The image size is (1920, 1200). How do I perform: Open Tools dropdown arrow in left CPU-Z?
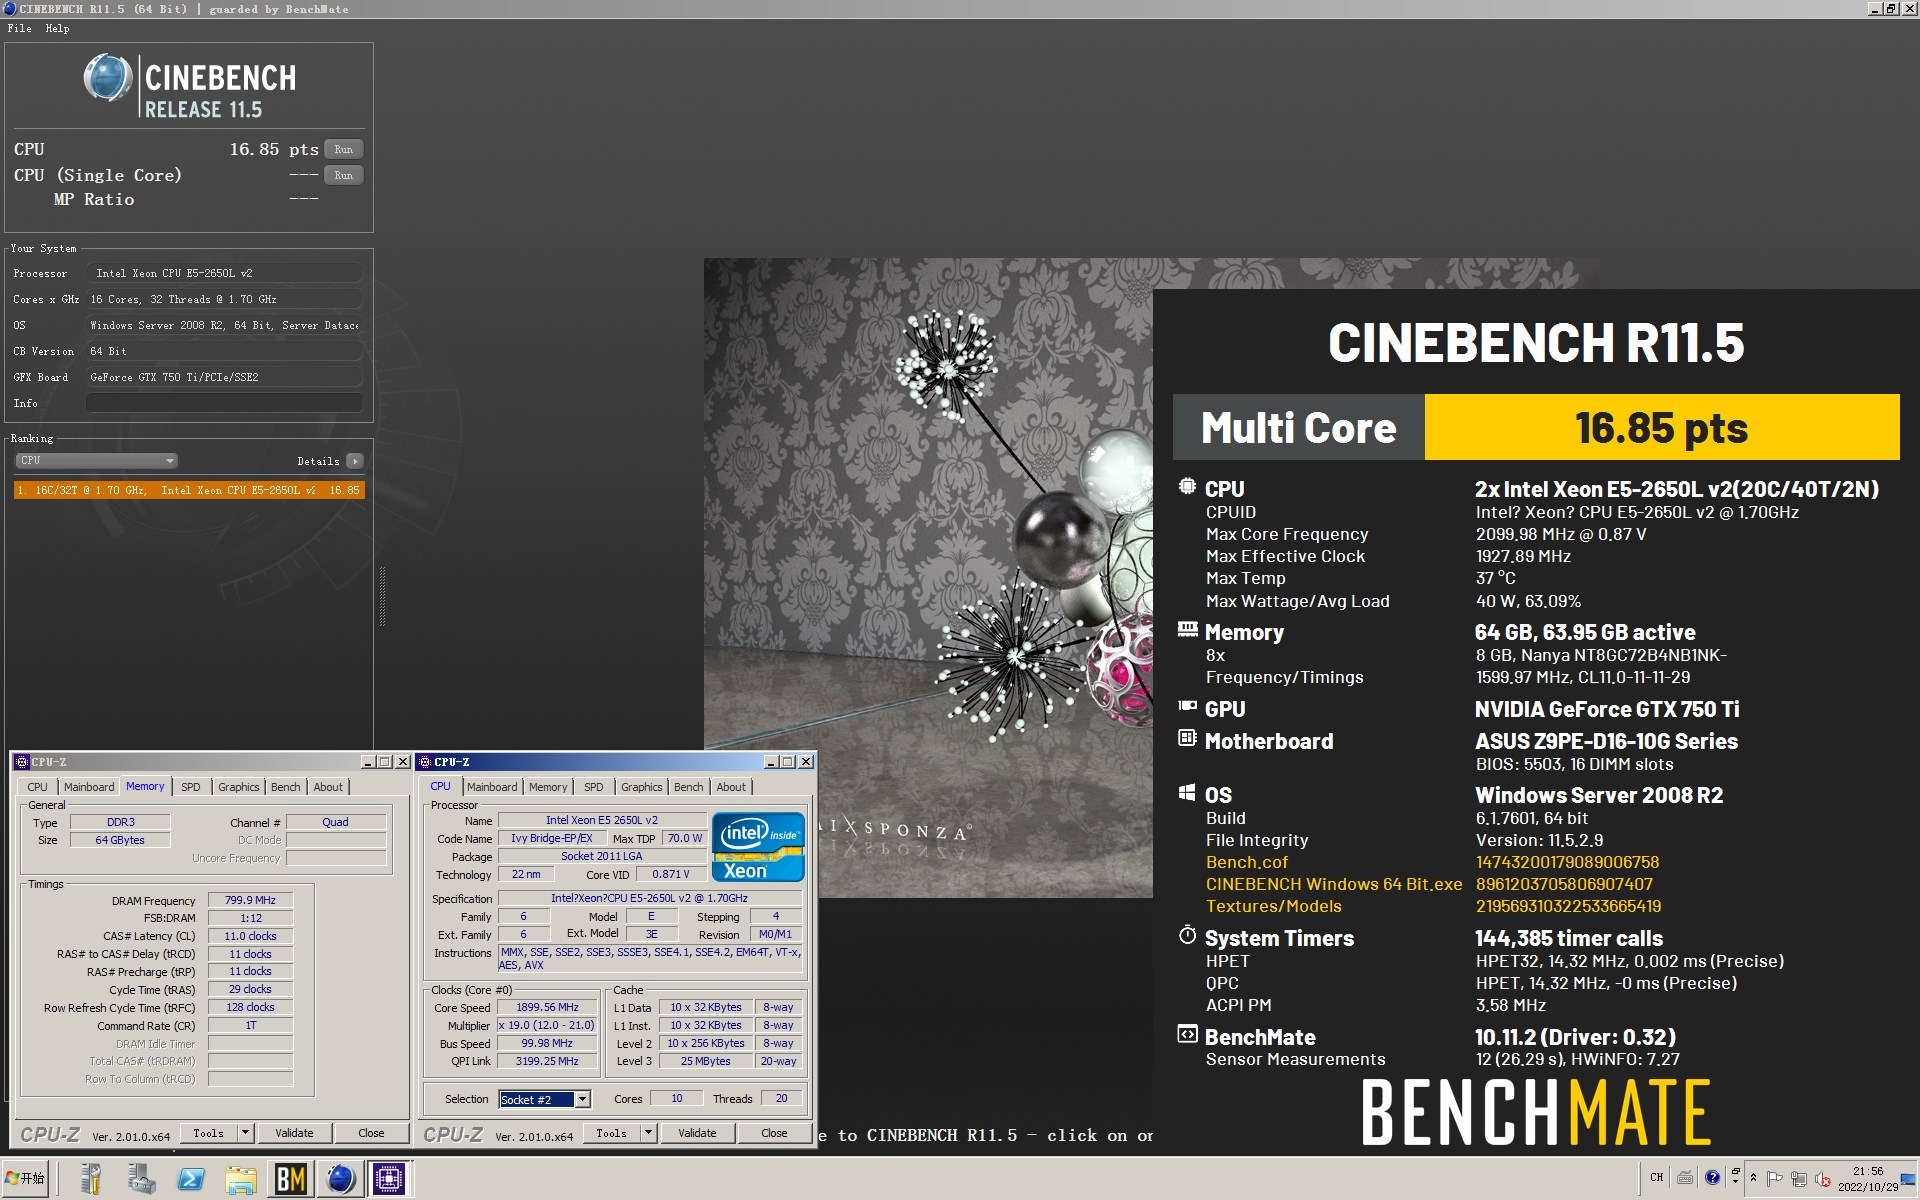pyautogui.click(x=245, y=1133)
